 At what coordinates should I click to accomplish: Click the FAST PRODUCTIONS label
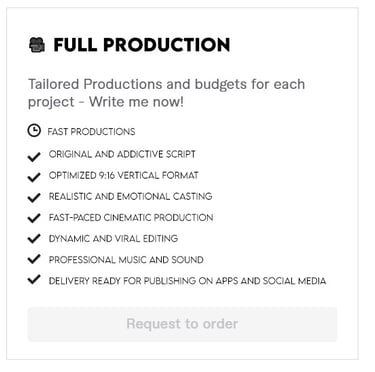click(91, 132)
